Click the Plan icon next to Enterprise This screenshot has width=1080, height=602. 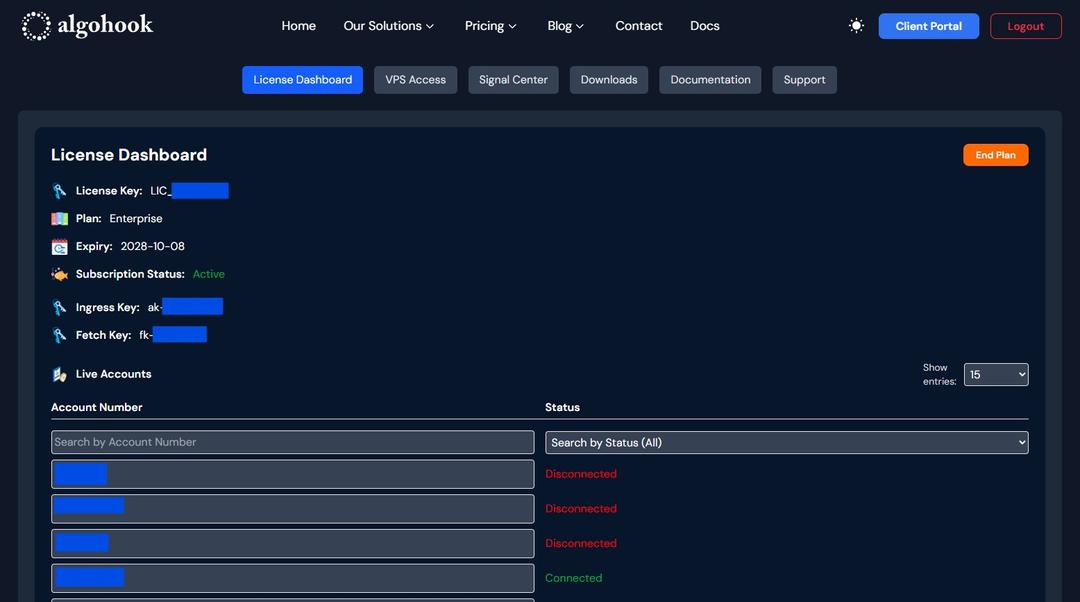(60, 219)
